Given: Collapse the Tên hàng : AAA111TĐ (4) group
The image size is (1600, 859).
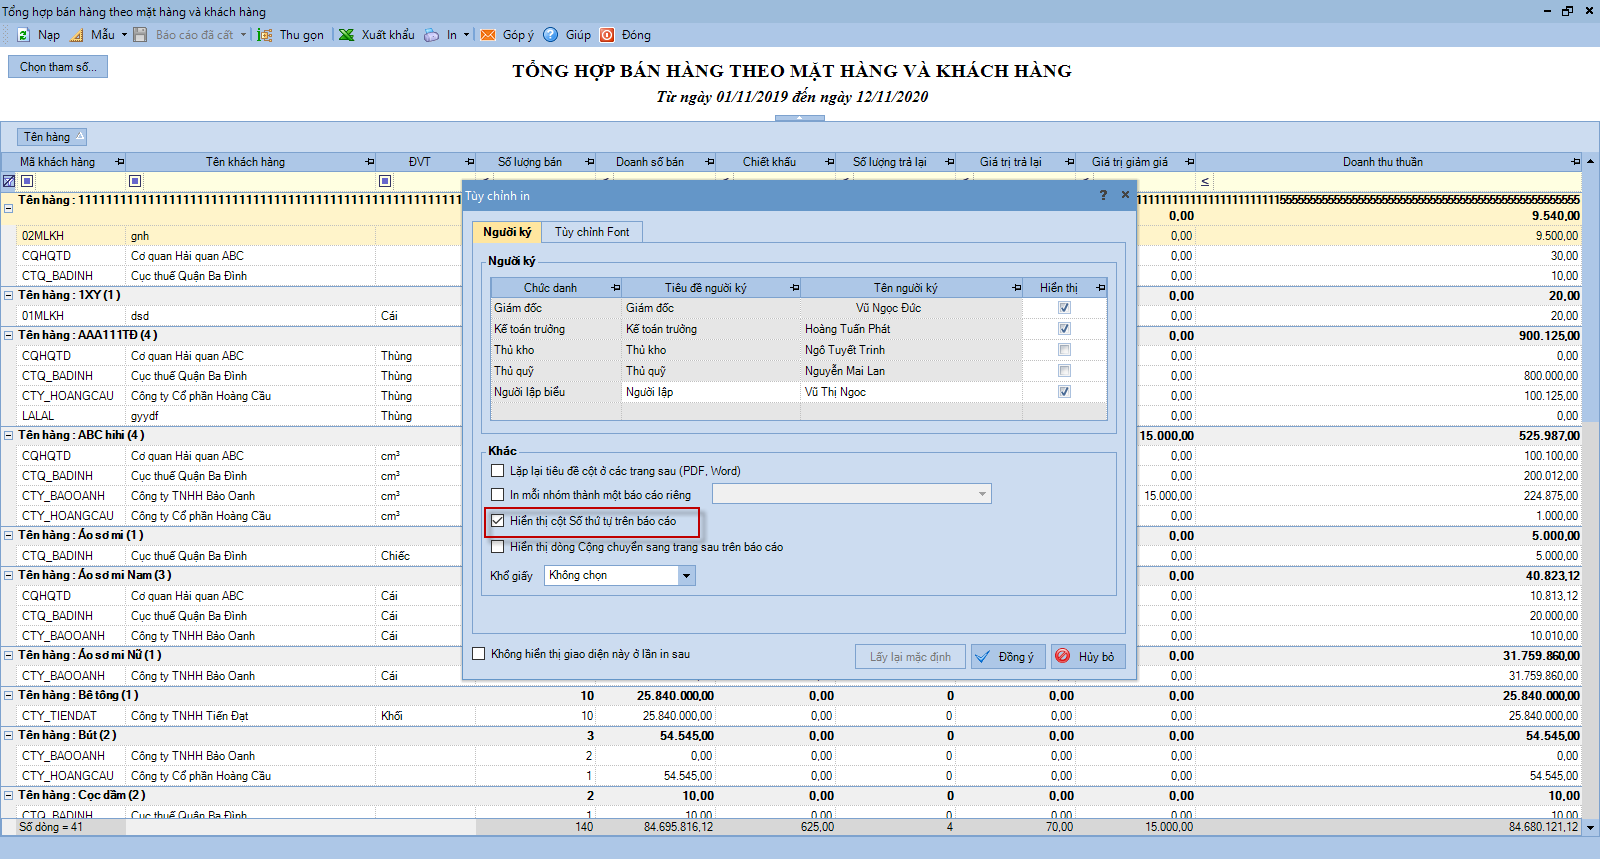Looking at the screenshot, I should coord(8,335).
